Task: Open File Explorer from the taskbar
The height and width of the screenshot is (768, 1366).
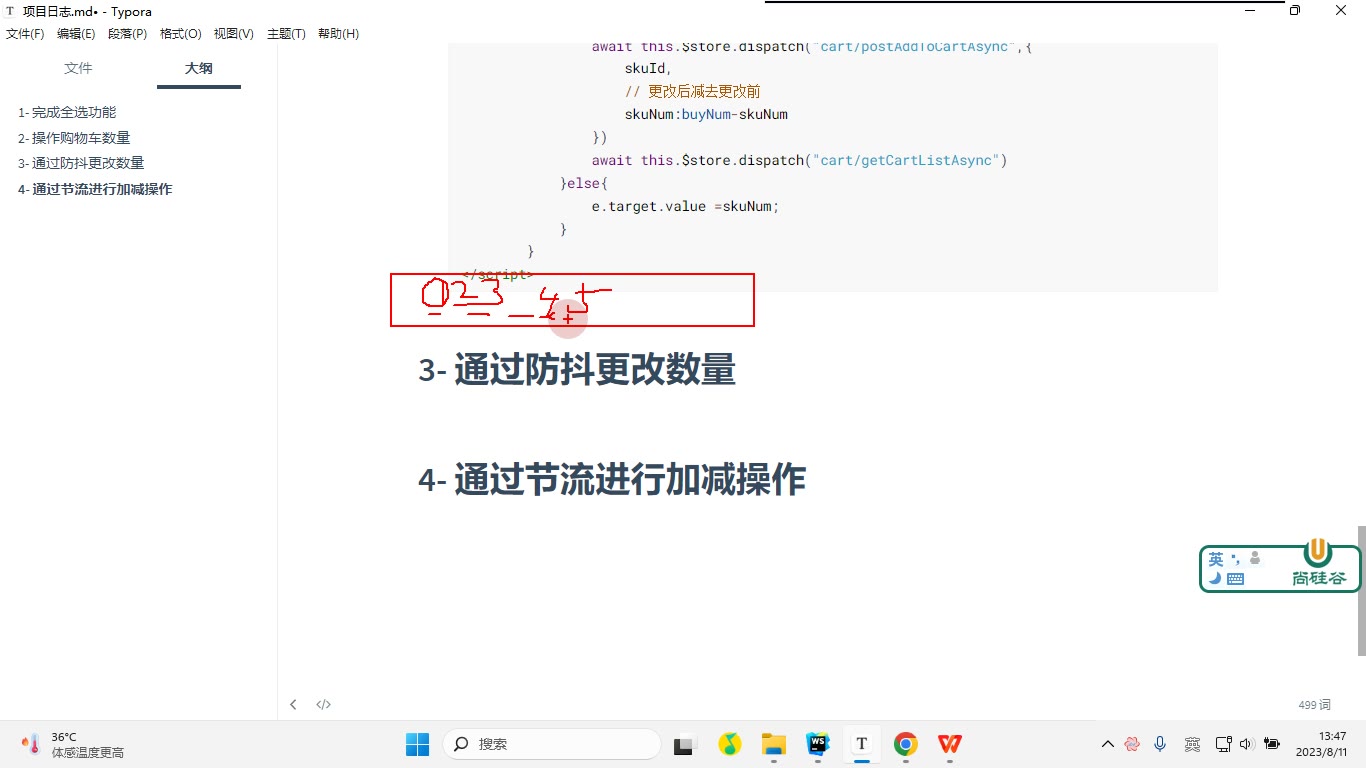Action: click(x=773, y=744)
